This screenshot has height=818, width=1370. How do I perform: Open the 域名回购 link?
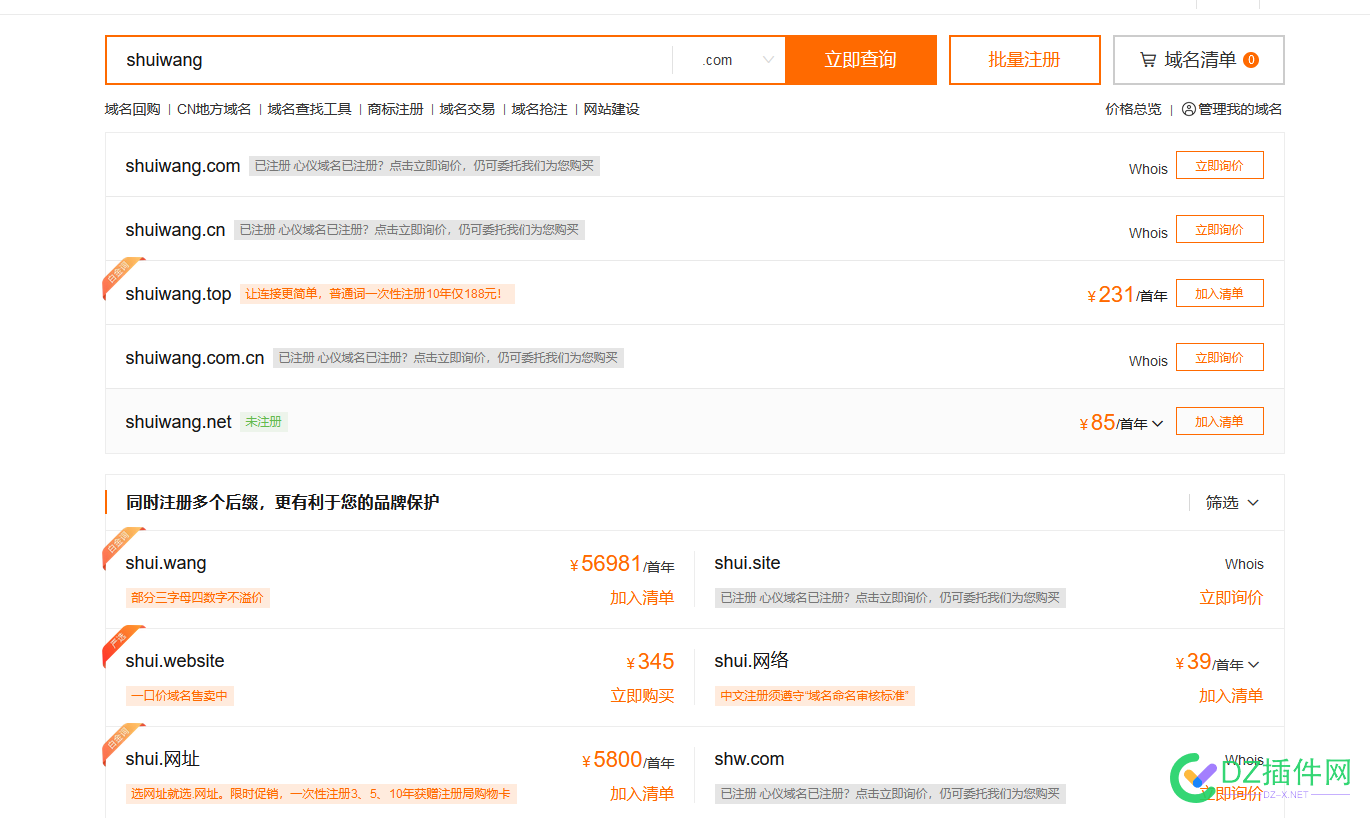pyautogui.click(x=132, y=109)
